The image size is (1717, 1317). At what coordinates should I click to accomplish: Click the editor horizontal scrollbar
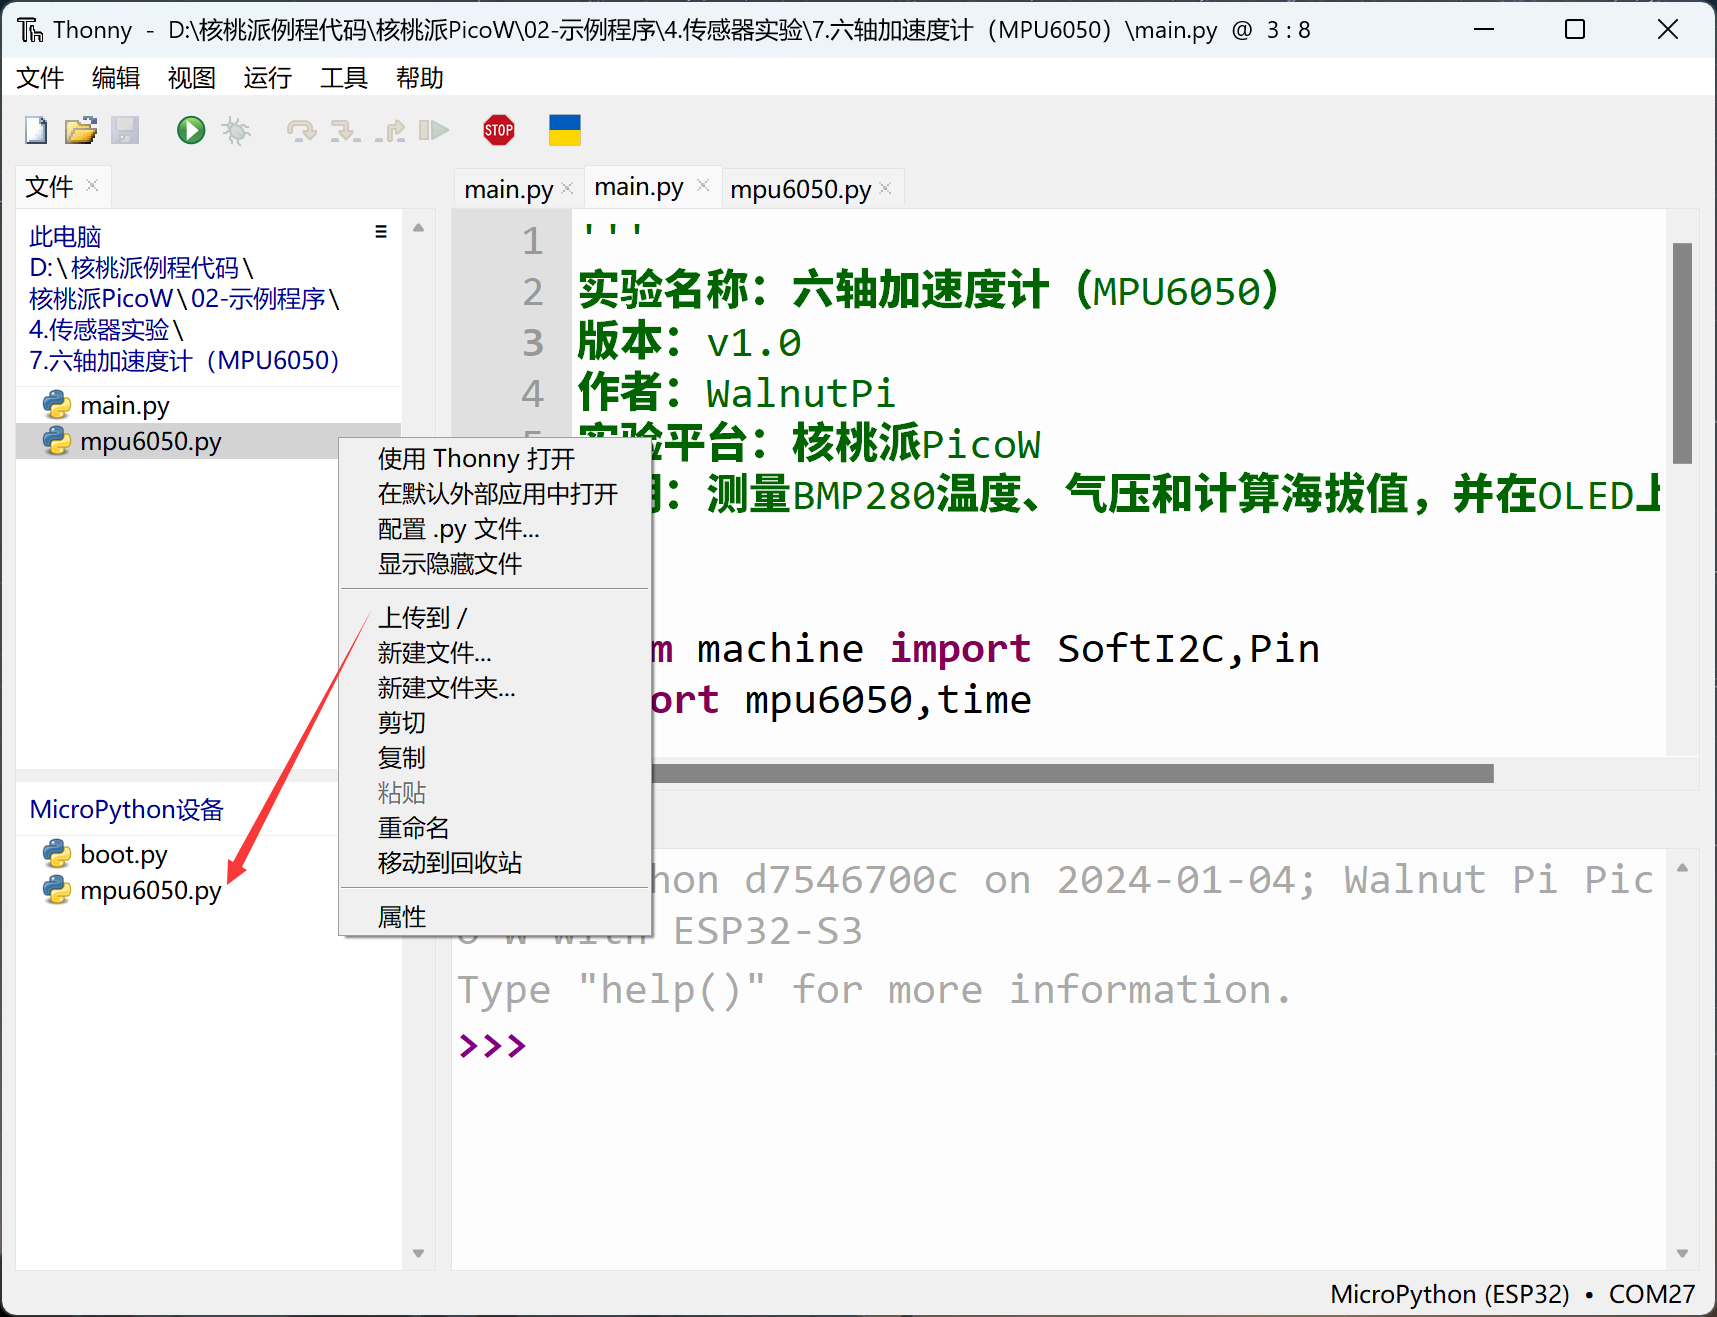(x=1070, y=774)
